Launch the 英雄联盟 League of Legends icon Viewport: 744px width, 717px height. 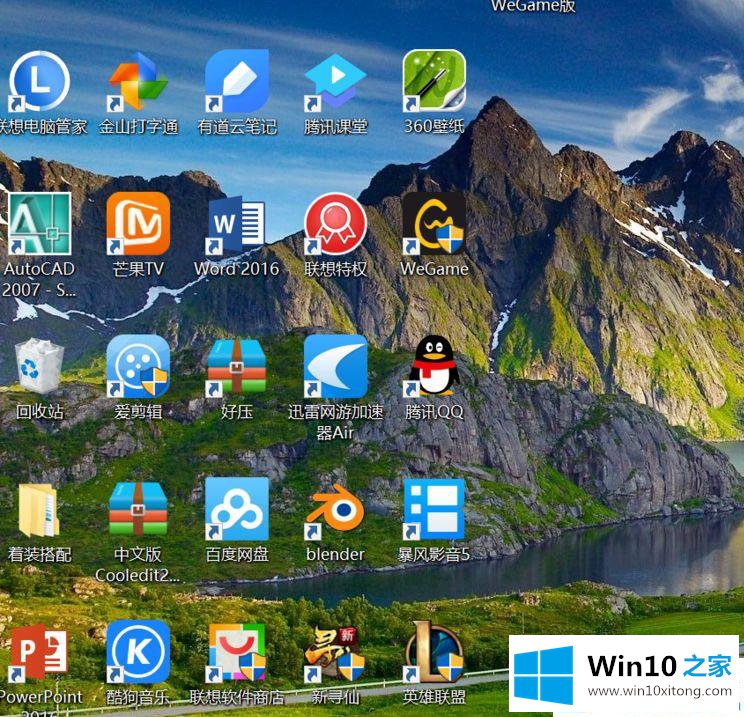point(434,652)
